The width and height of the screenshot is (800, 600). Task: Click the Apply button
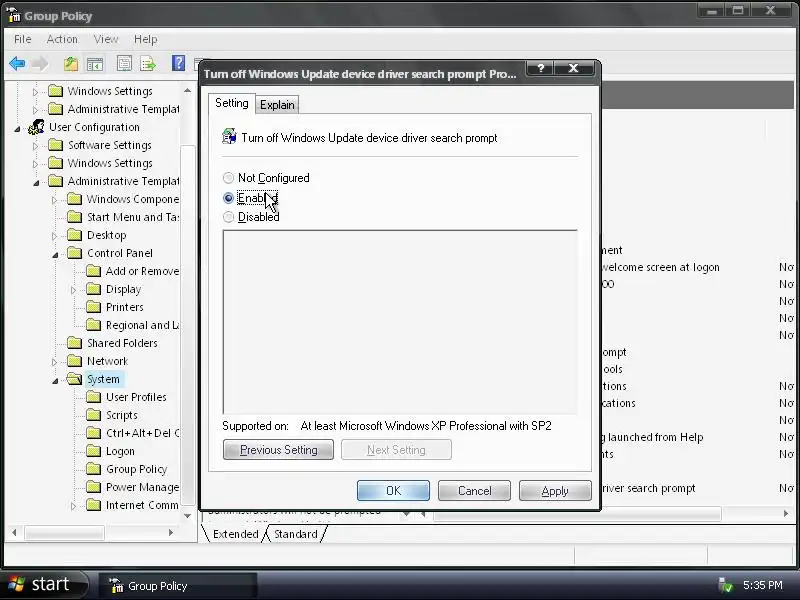click(x=555, y=491)
